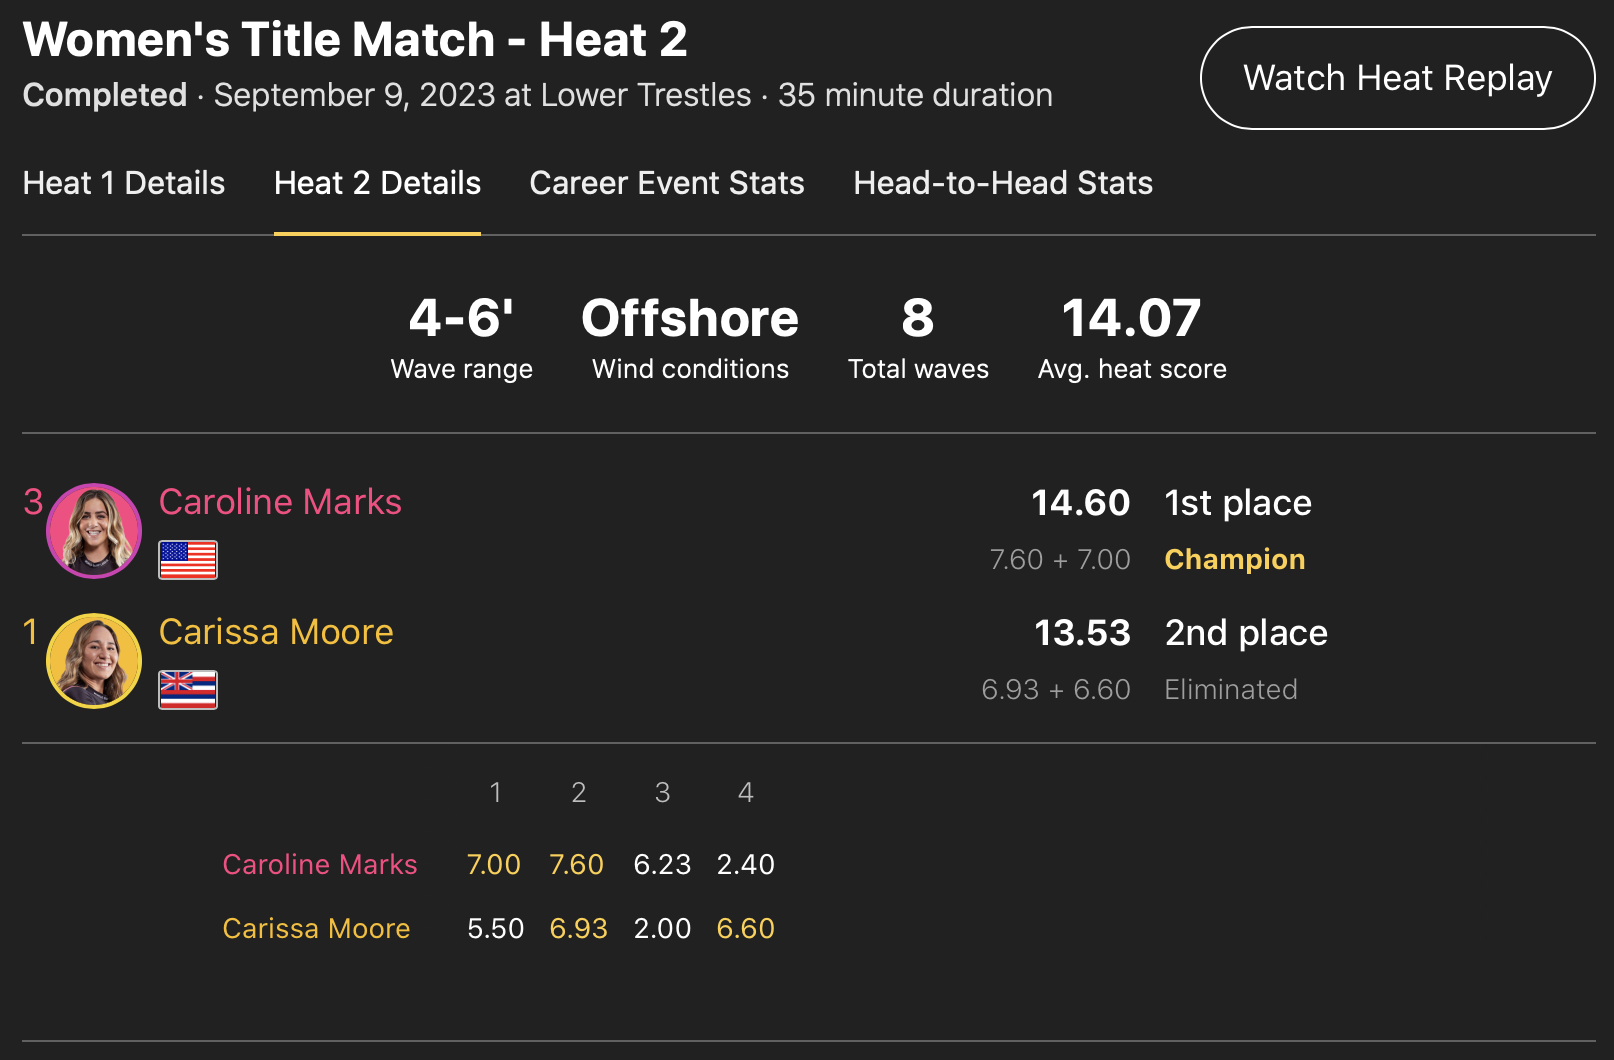Select Carissa Moore's 6.93 wave score
The height and width of the screenshot is (1060, 1614).
tap(579, 928)
